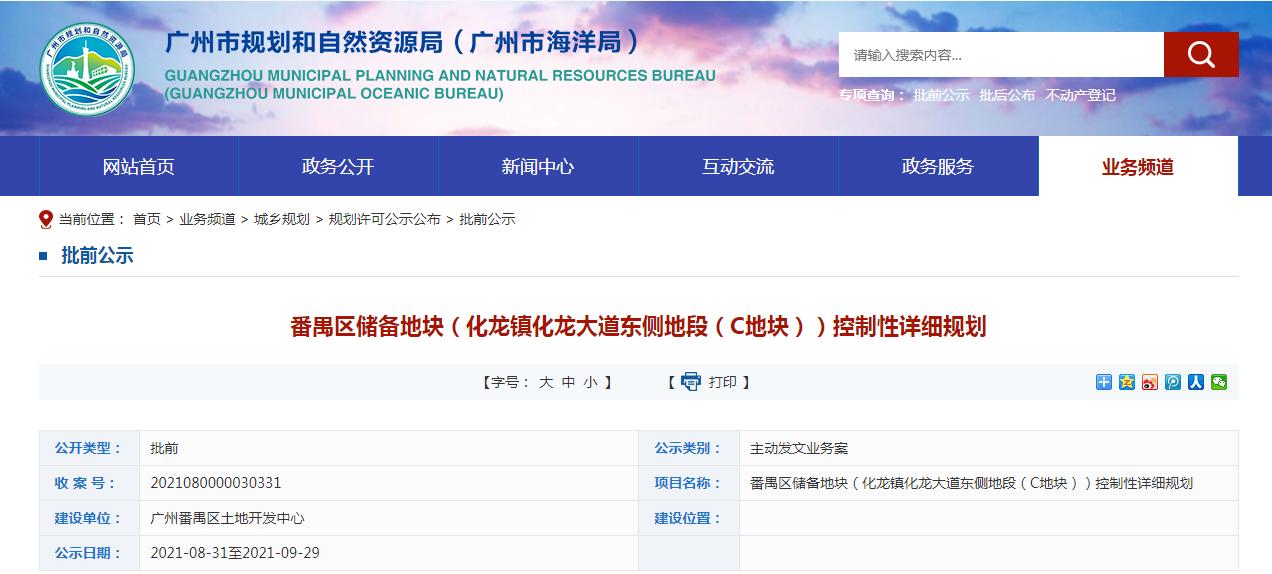Click the 专项查询 label
The height and width of the screenshot is (574, 1272).
[871, 95]
